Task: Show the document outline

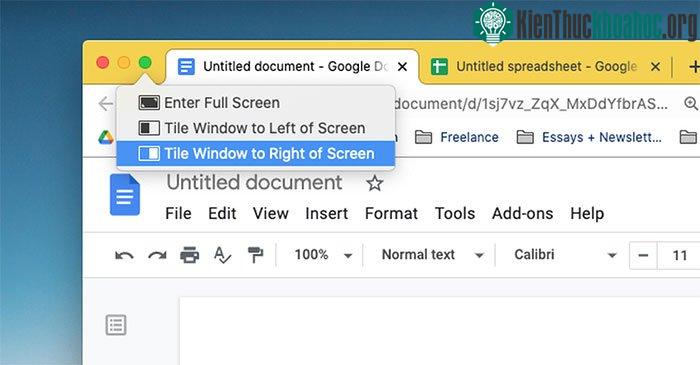Action: click(x=116, y=325)
